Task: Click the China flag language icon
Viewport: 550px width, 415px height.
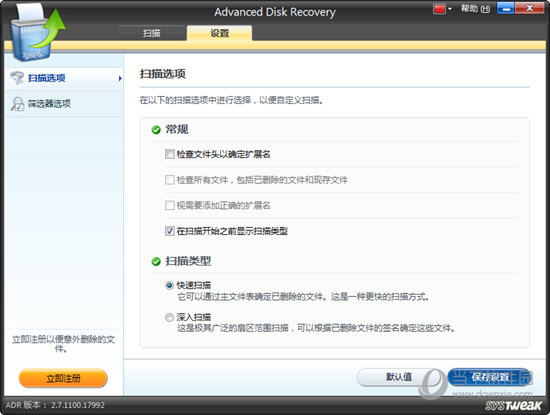Action: tap(439, 9)
